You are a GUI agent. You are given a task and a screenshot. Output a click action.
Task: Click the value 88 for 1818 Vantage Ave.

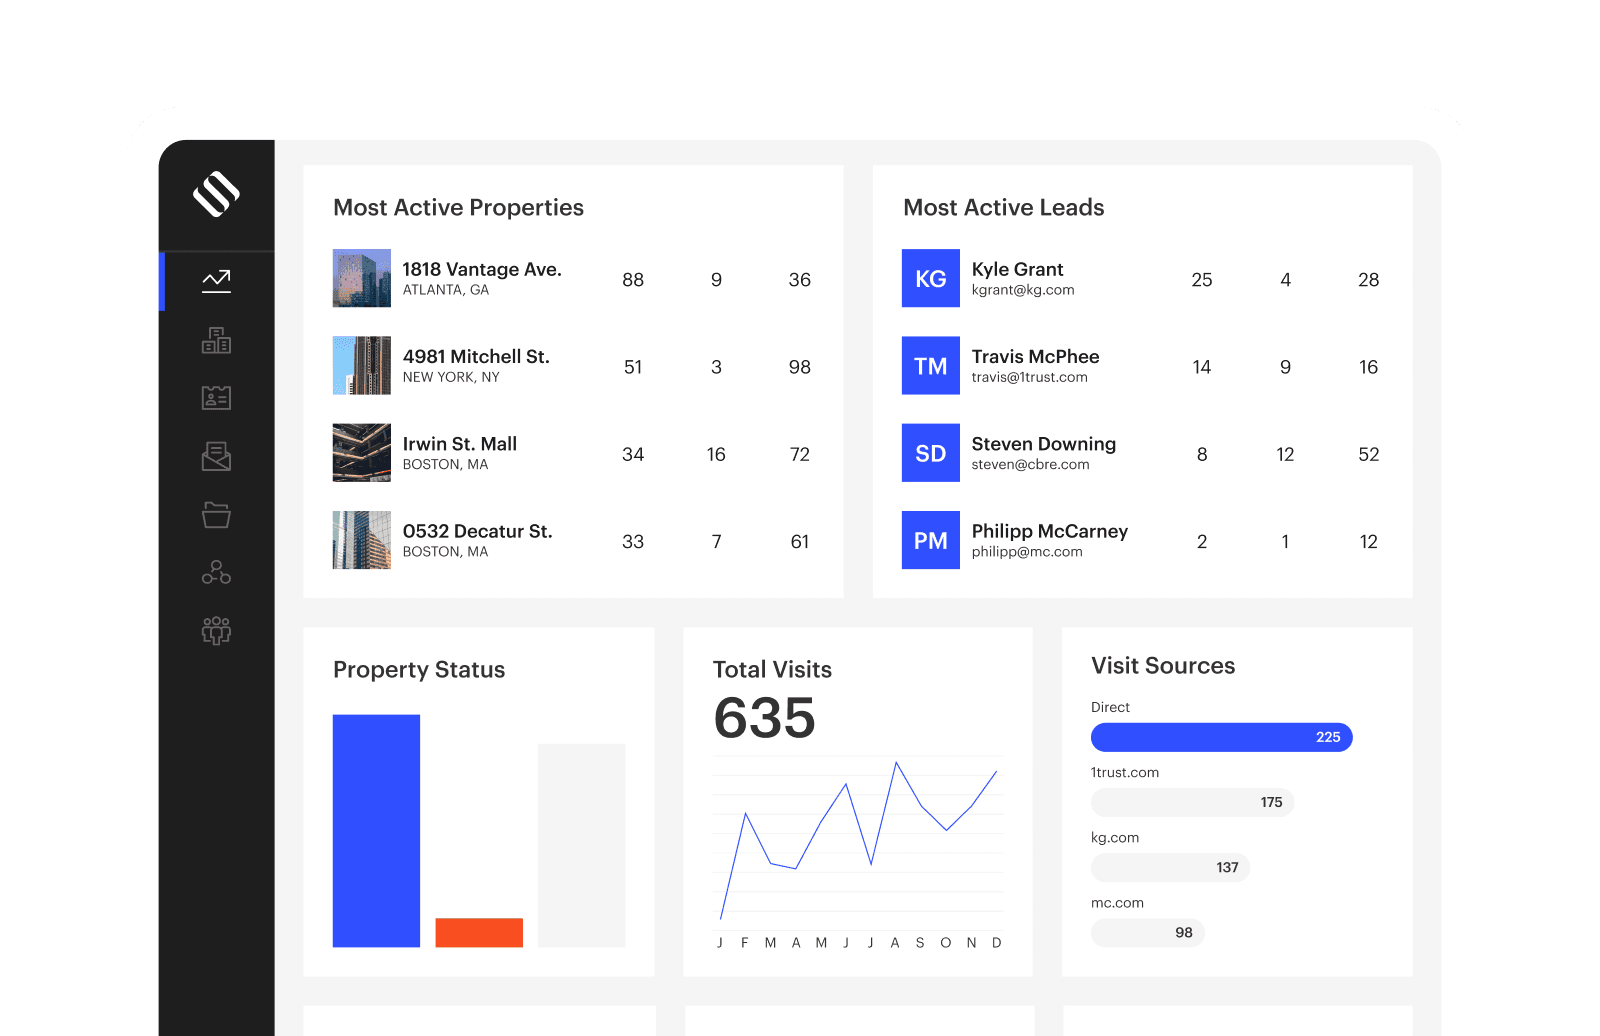(633, 280)
